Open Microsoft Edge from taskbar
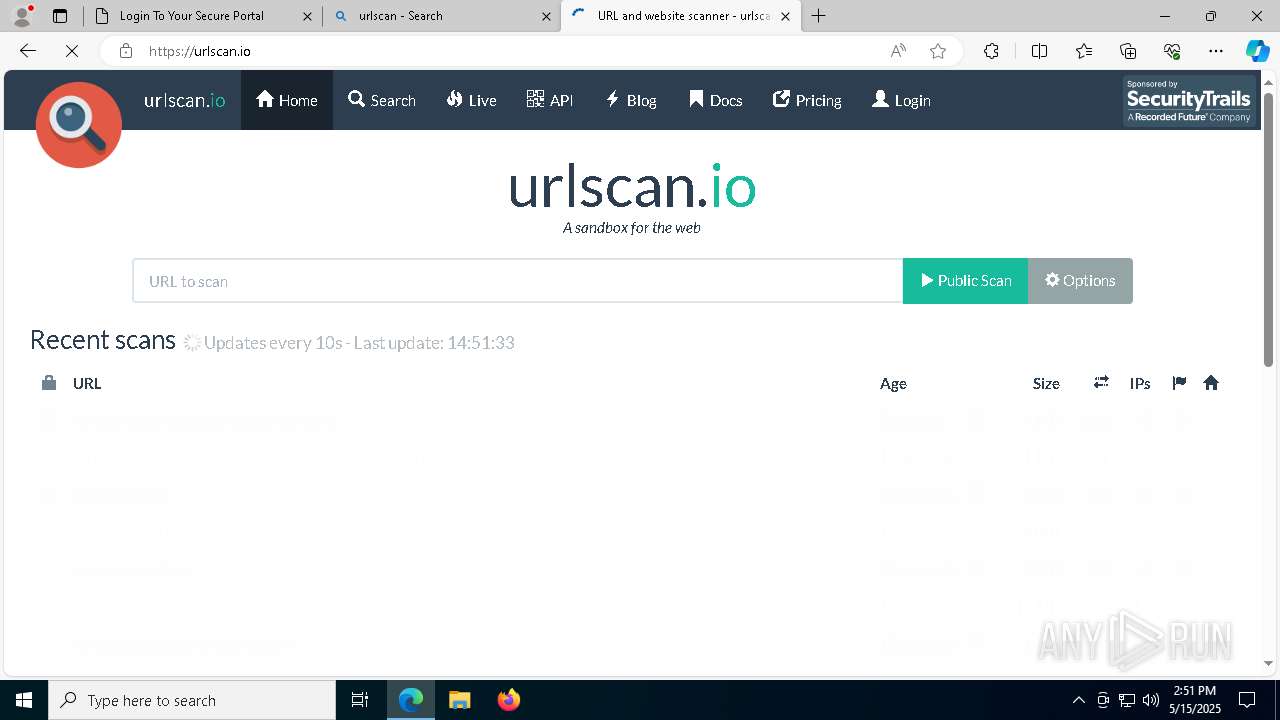 tap(411, 700)
